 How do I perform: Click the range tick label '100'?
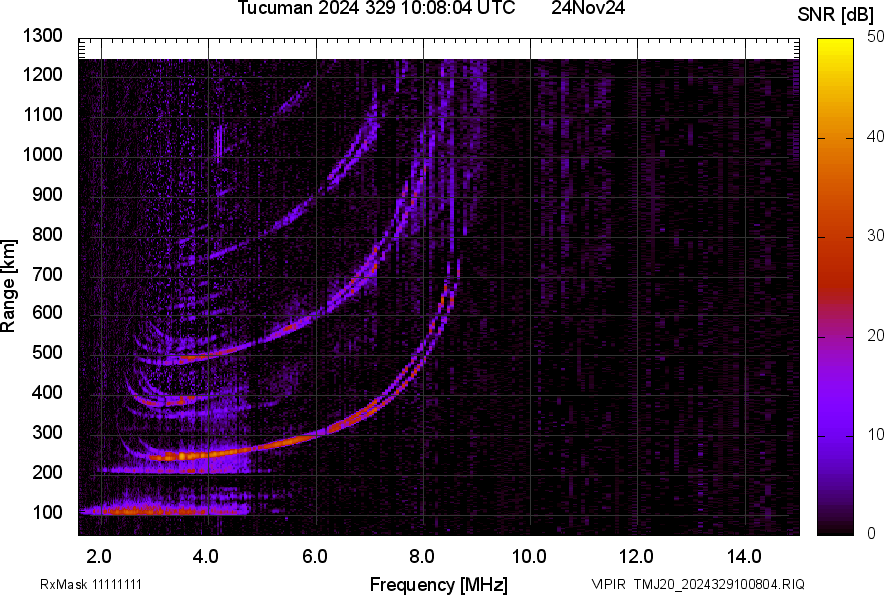pyautogui.click(x=47, y=512)
